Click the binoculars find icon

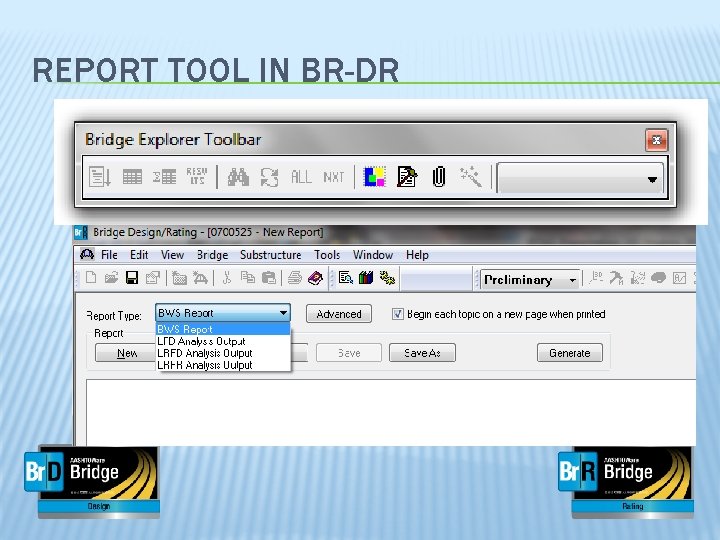click(238, 177)
